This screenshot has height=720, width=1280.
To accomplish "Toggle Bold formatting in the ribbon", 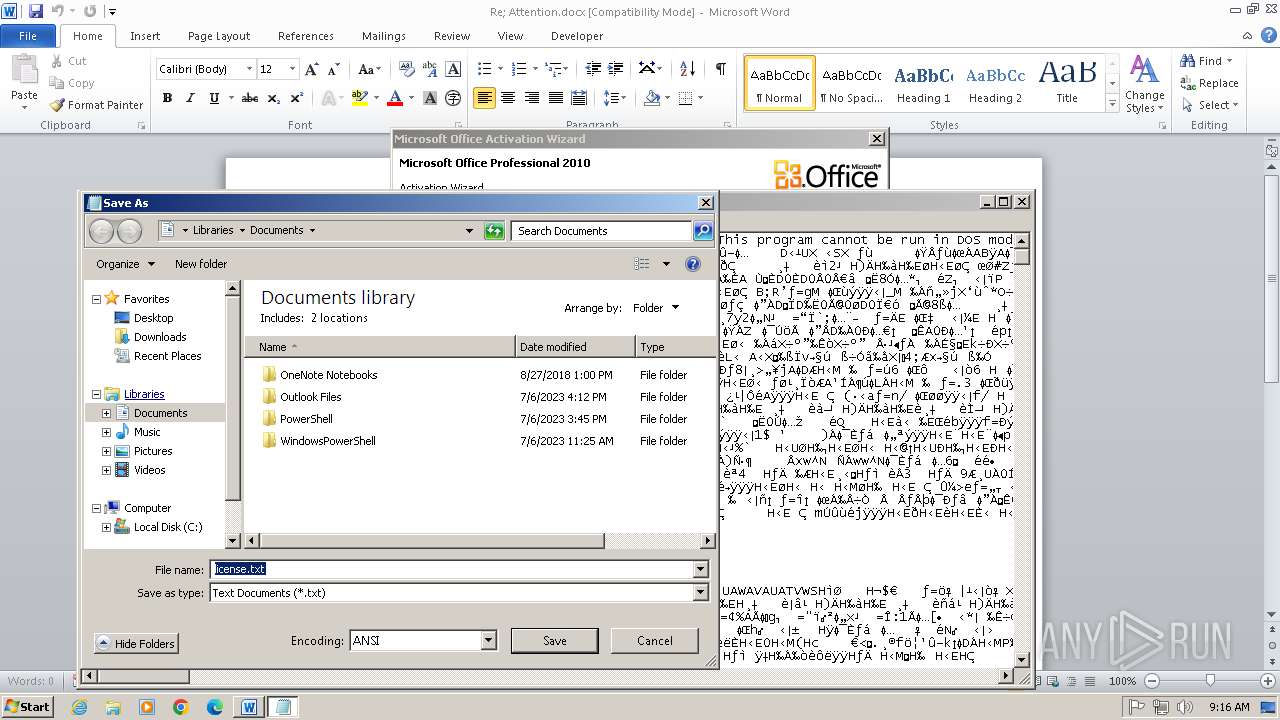I will 167,98.
